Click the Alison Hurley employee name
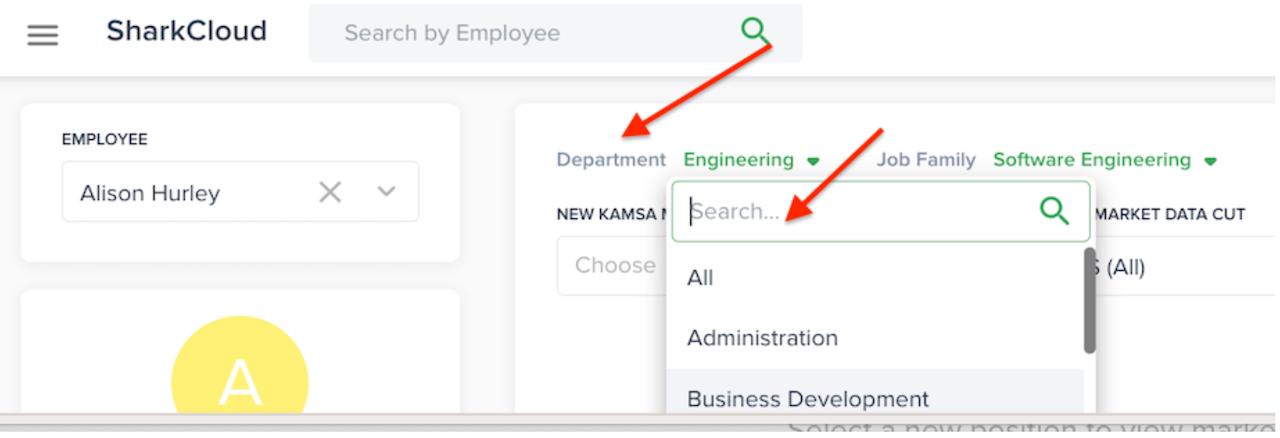The height and width of the screenshot is (438, 1280). tap(150, 193)
